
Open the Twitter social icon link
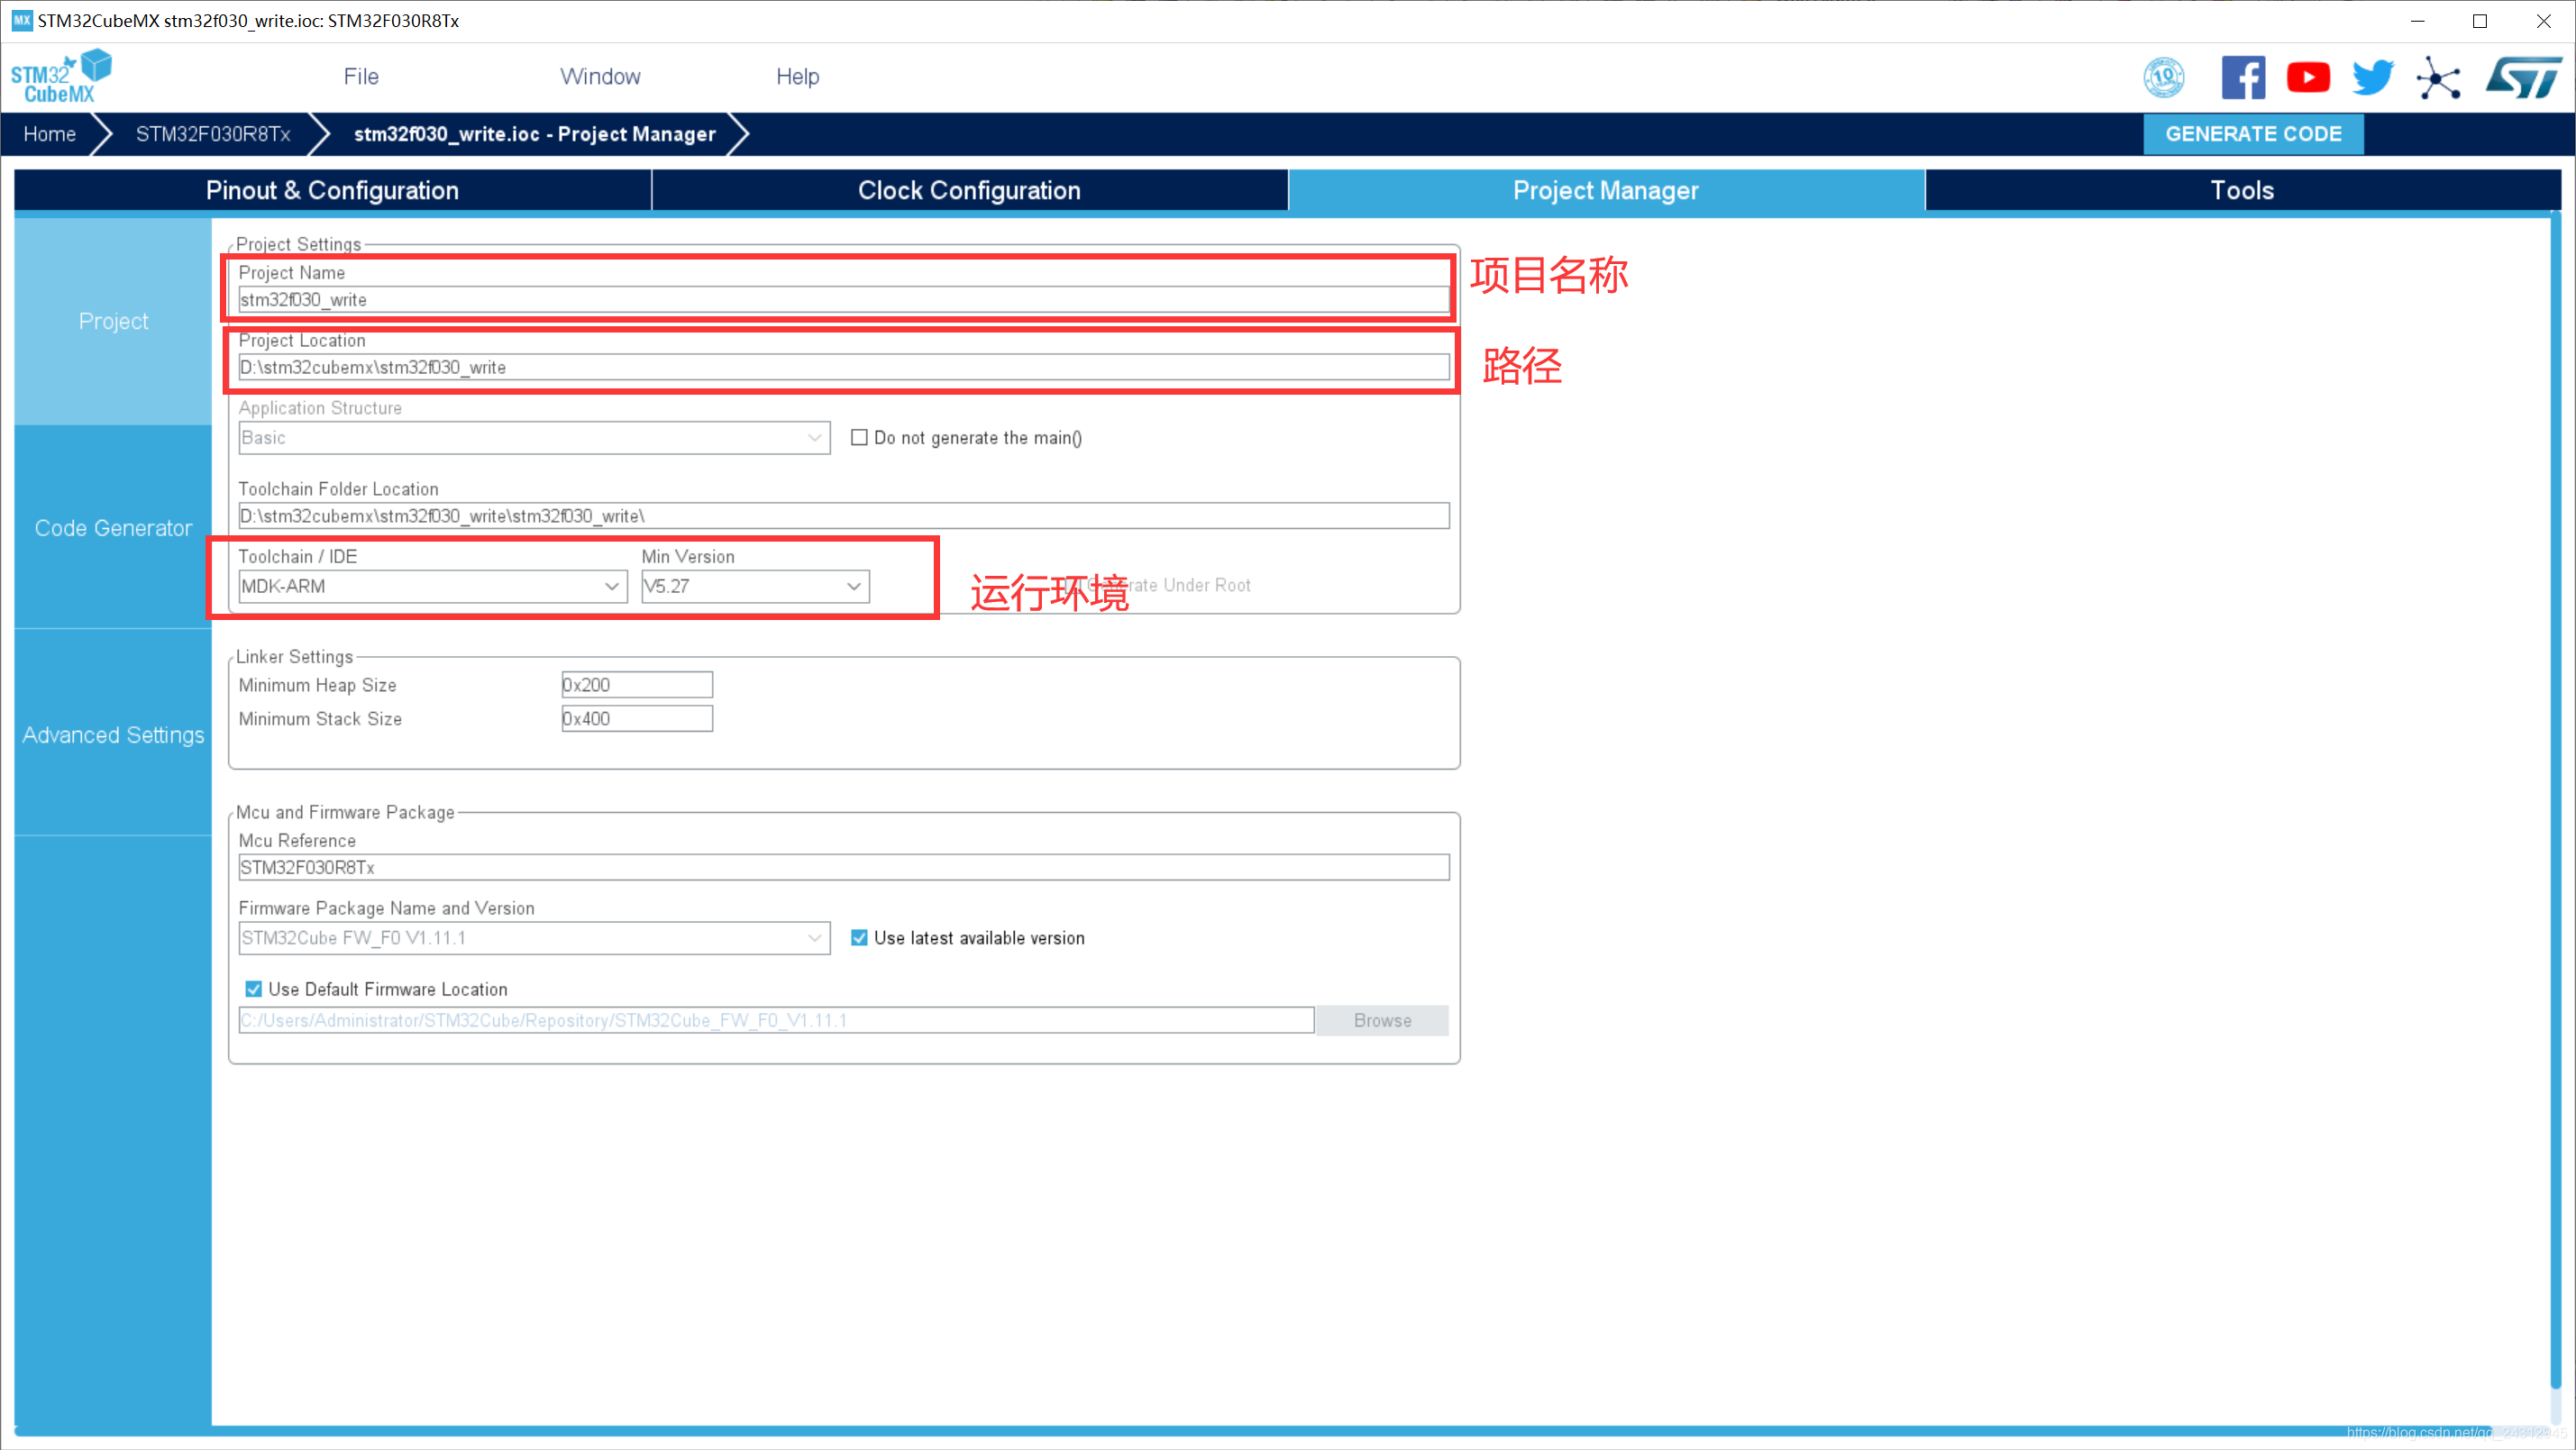[x=2372, y=76]
